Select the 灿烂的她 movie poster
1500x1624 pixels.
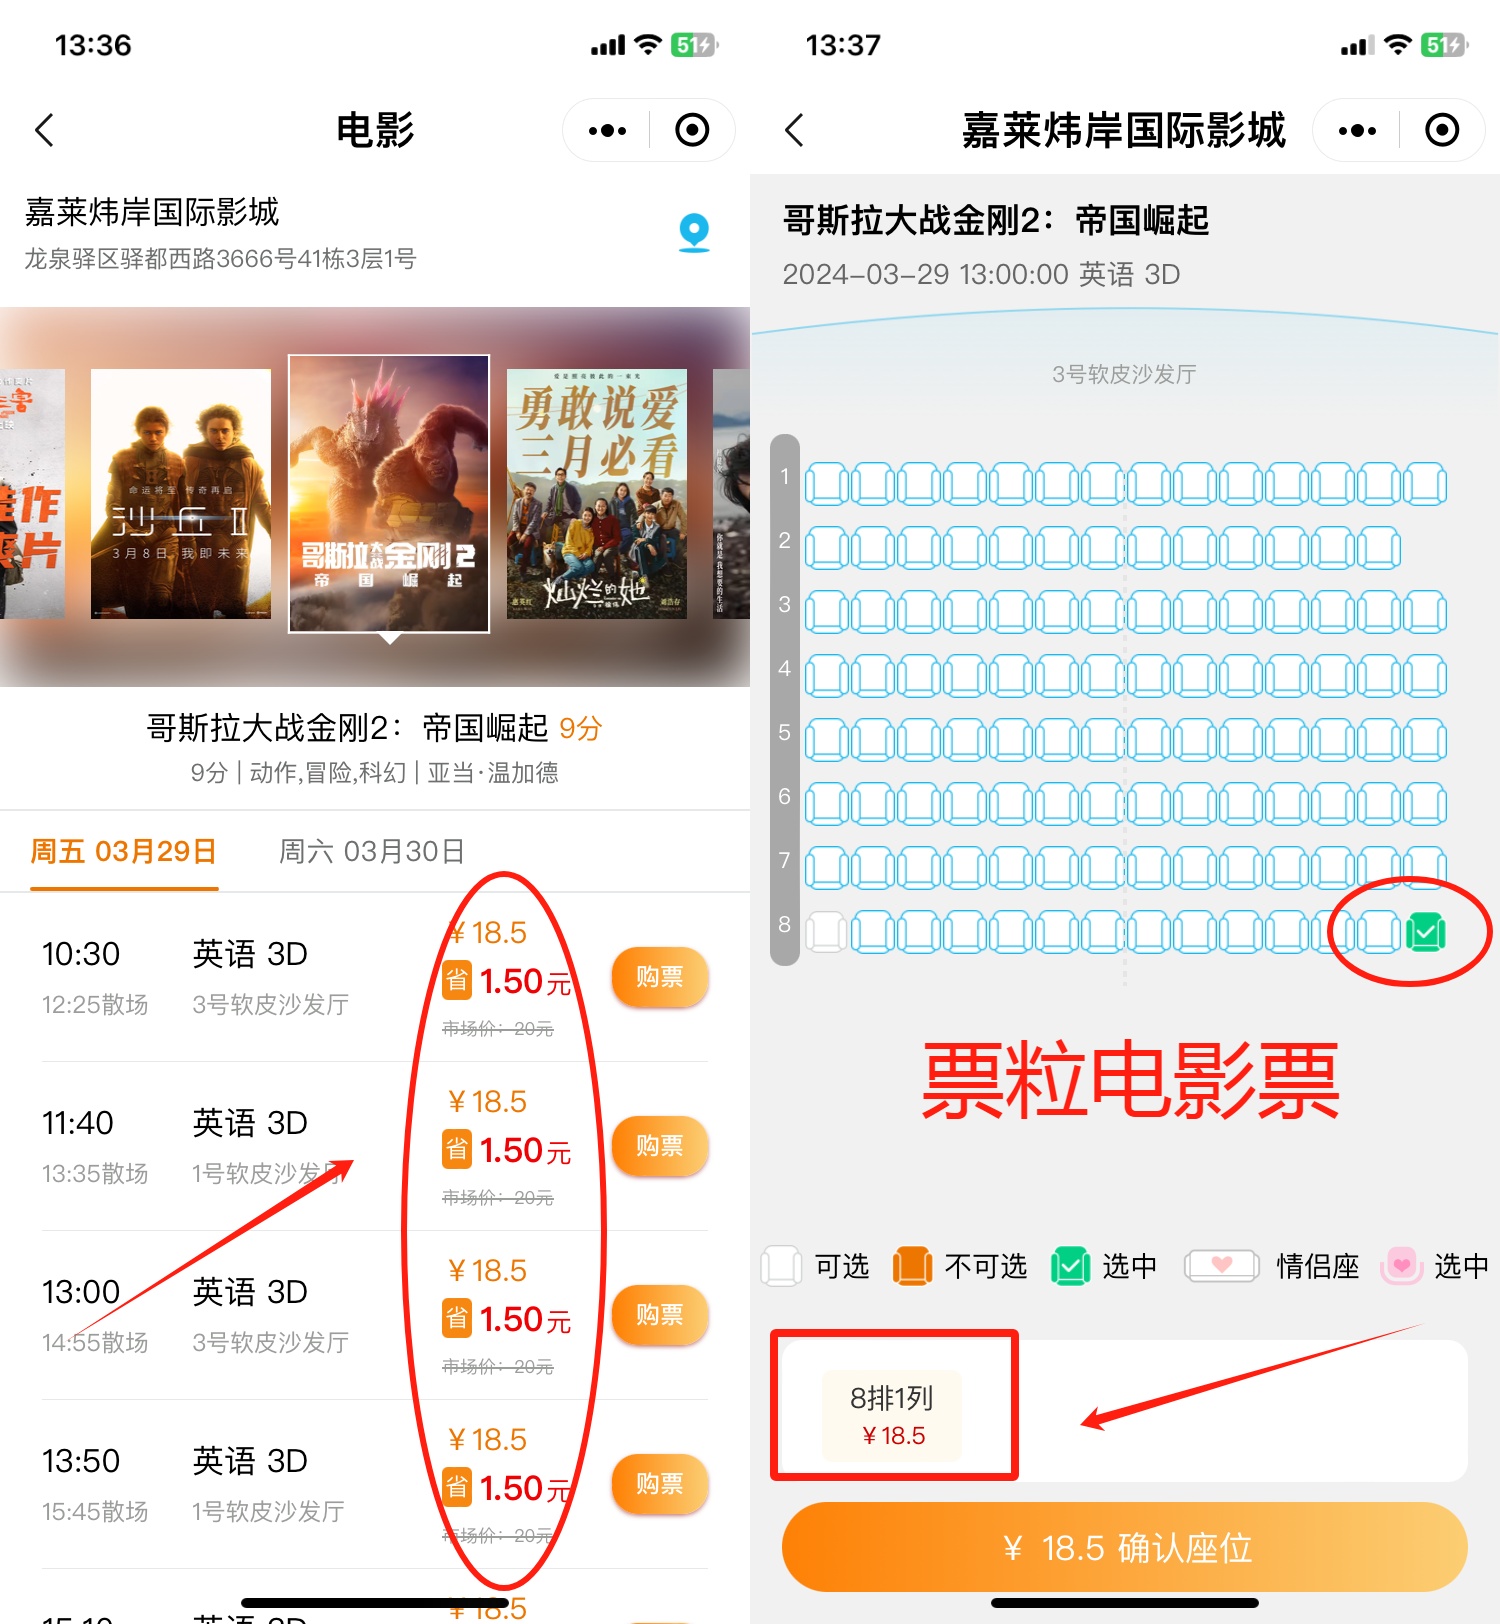click(x=597, y=494)
